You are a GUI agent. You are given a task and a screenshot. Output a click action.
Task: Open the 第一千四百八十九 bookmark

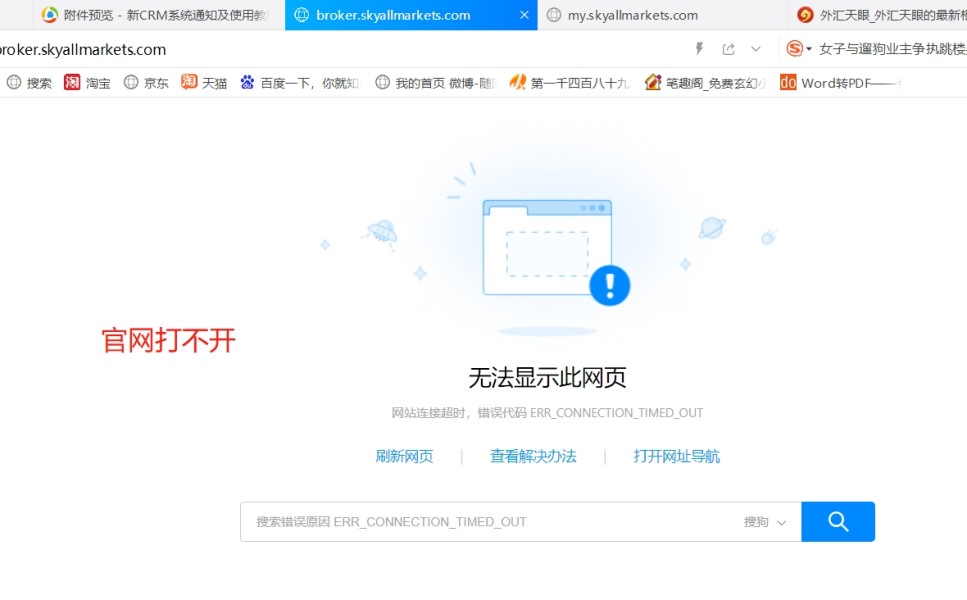click(x=570, y=83)
